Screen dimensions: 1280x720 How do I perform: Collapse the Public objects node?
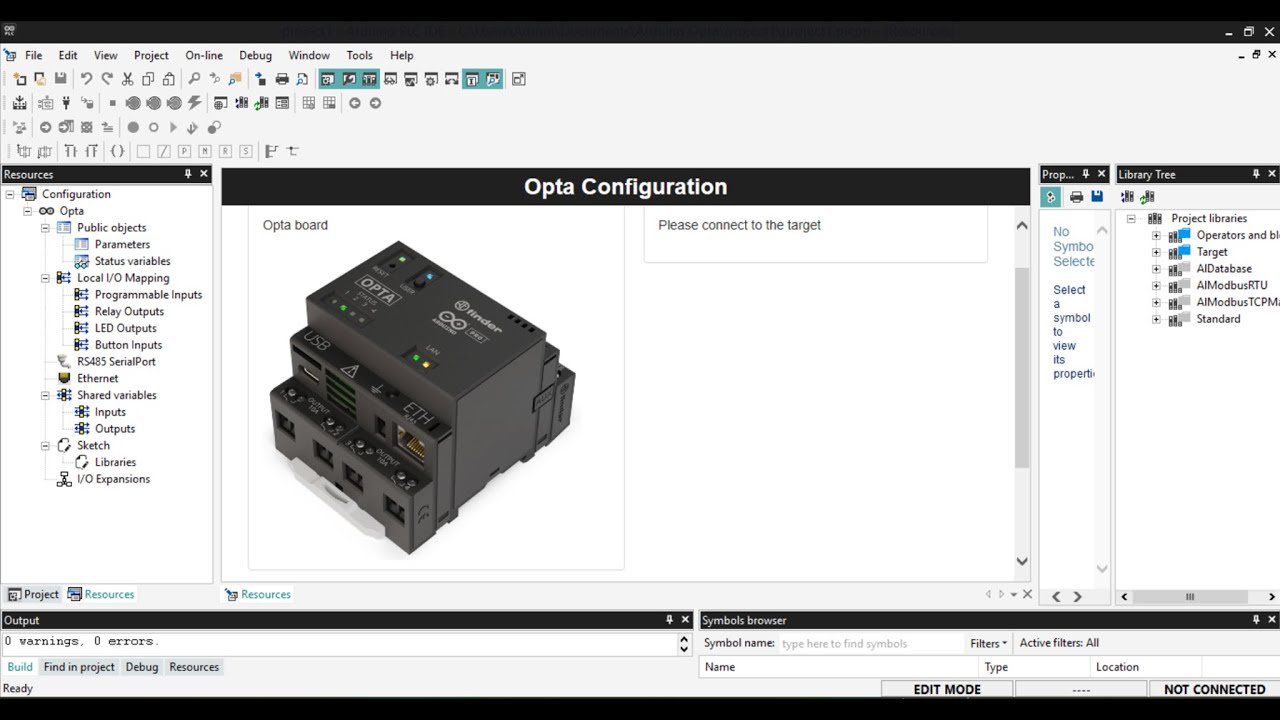tap(45, 228)
